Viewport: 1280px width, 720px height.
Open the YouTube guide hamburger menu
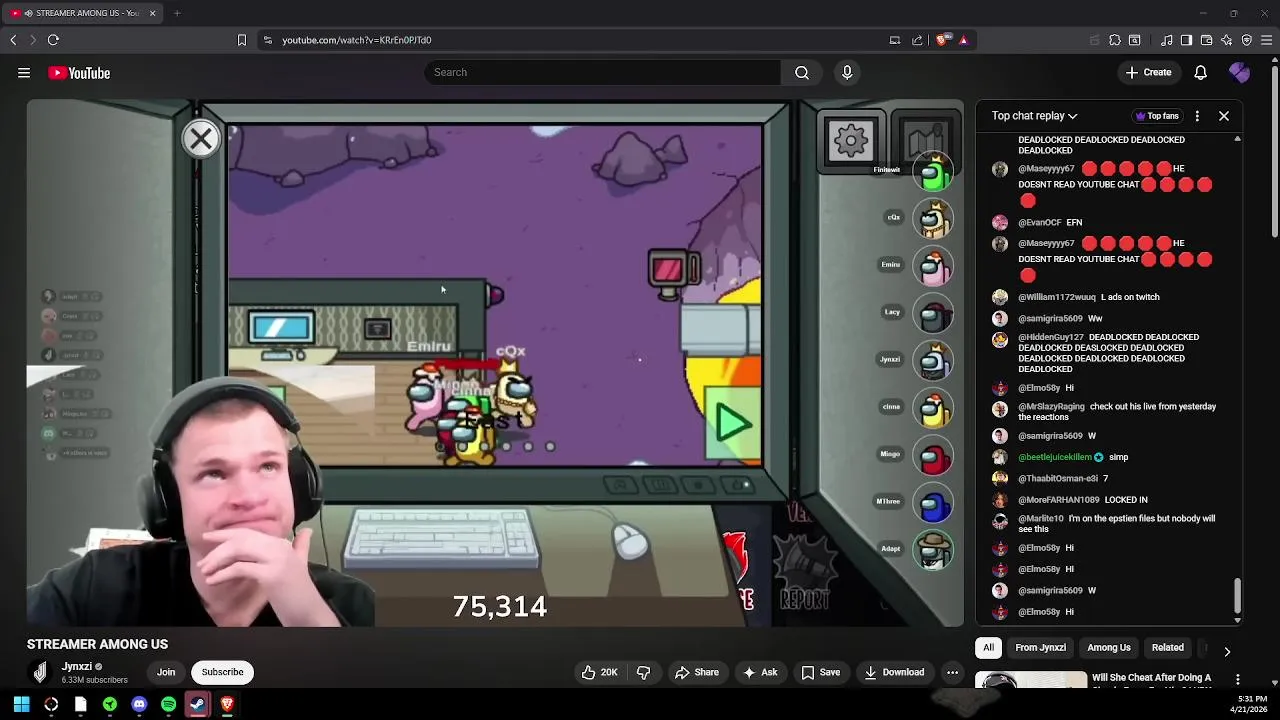(x=24, y=72)
